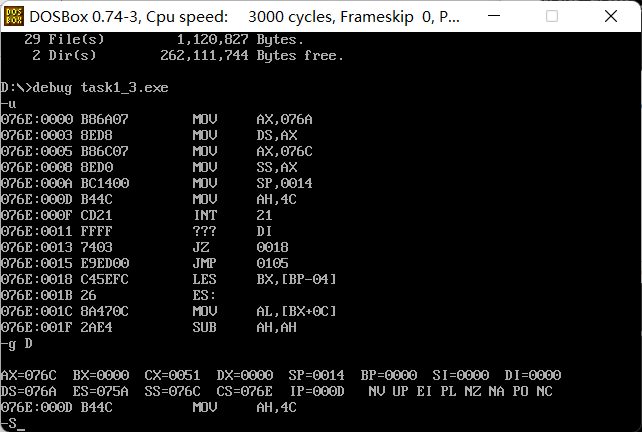Click the BP=0000 register value

coord(389,375)
